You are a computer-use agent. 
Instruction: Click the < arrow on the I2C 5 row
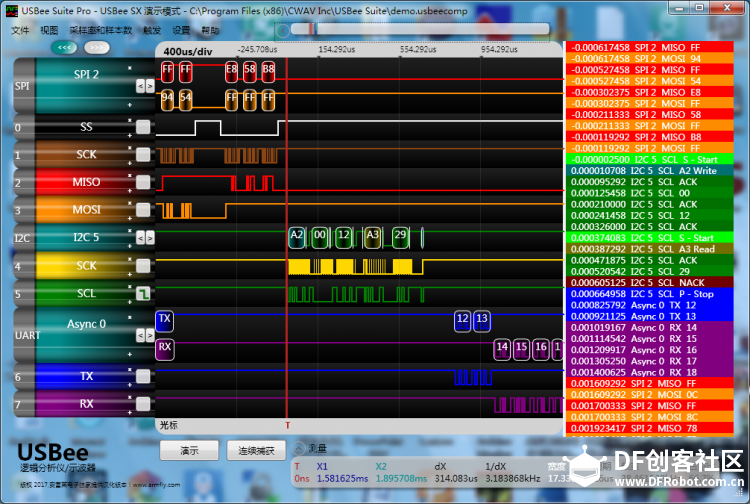pyautogui.click(x=140, y=238)
